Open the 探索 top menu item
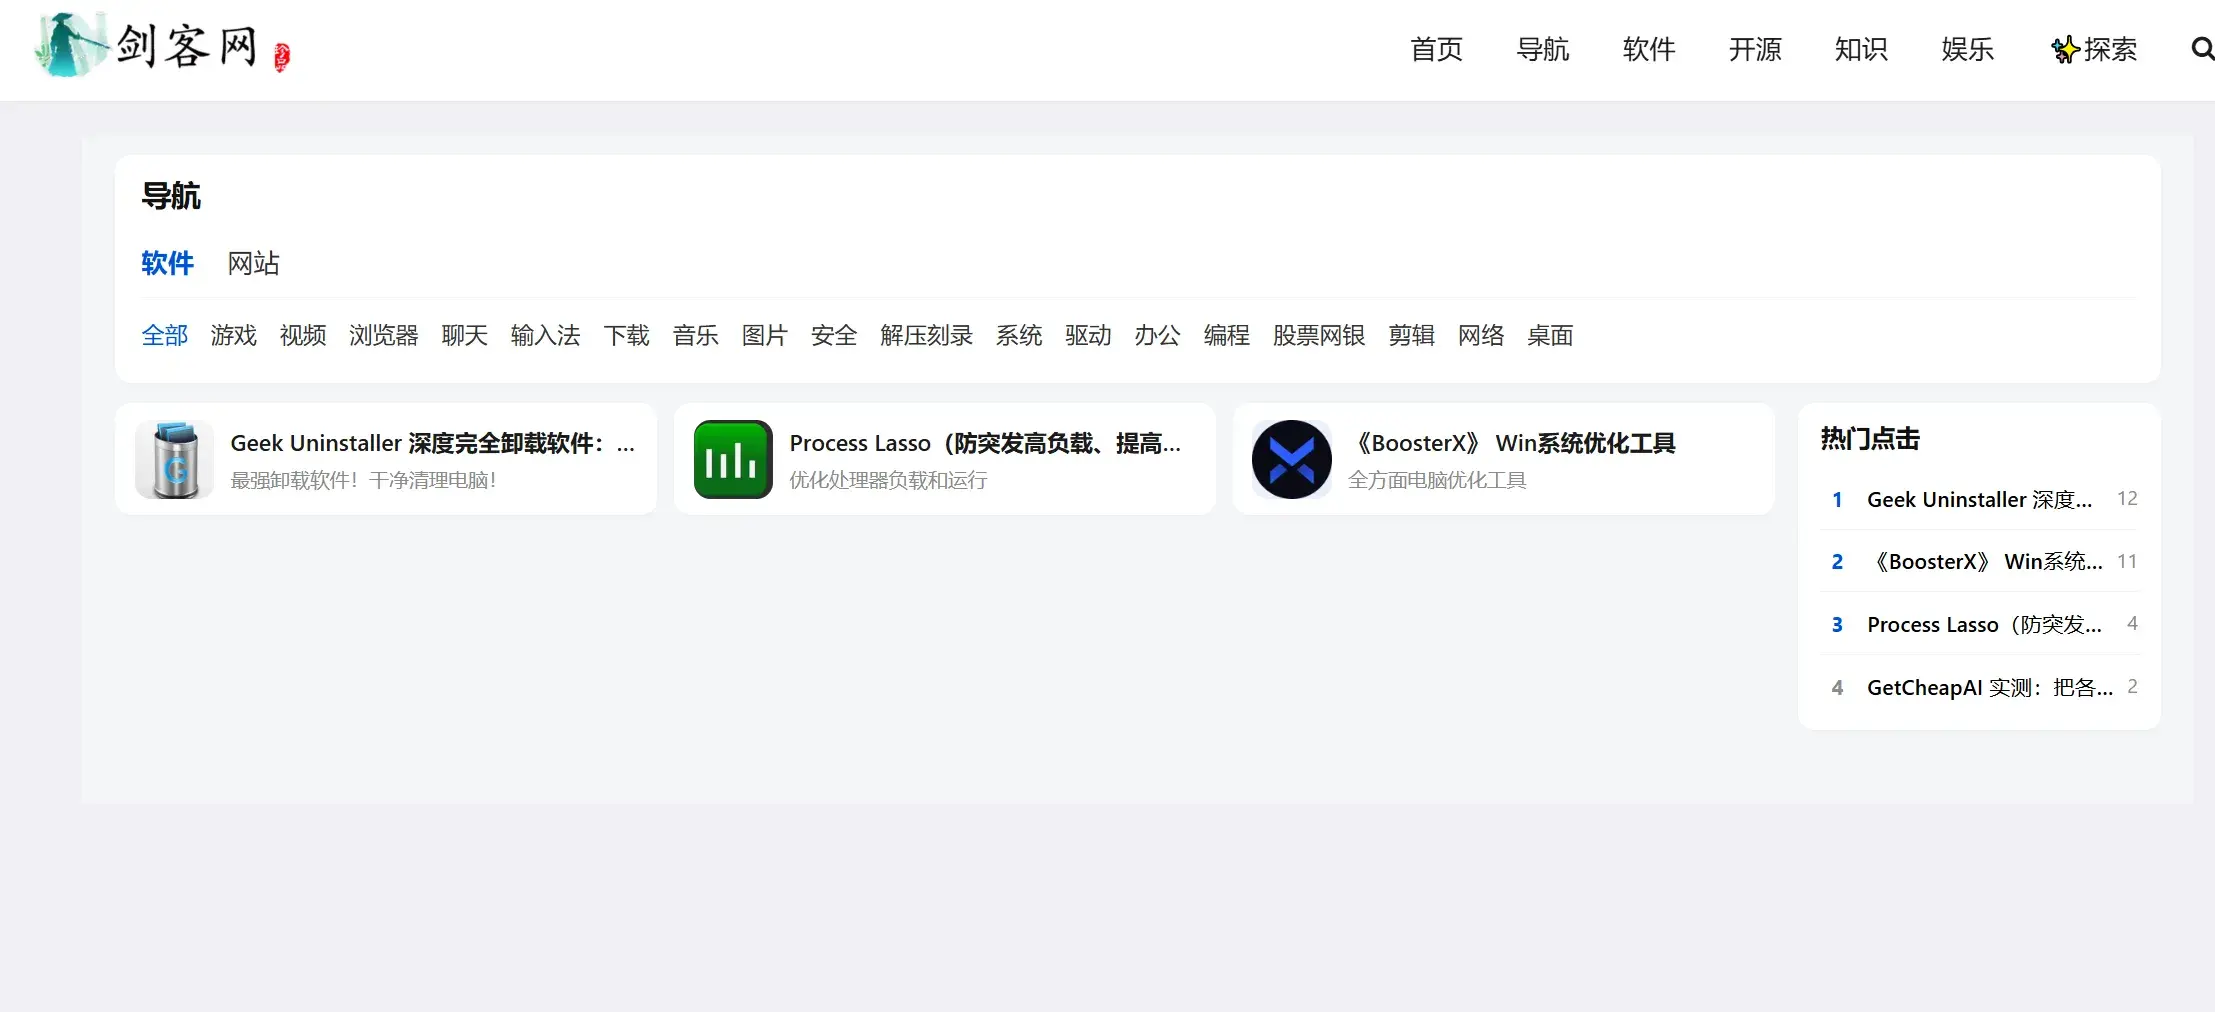The width and height of the screenshot is (2215, 1012). tap(2110, 49)
